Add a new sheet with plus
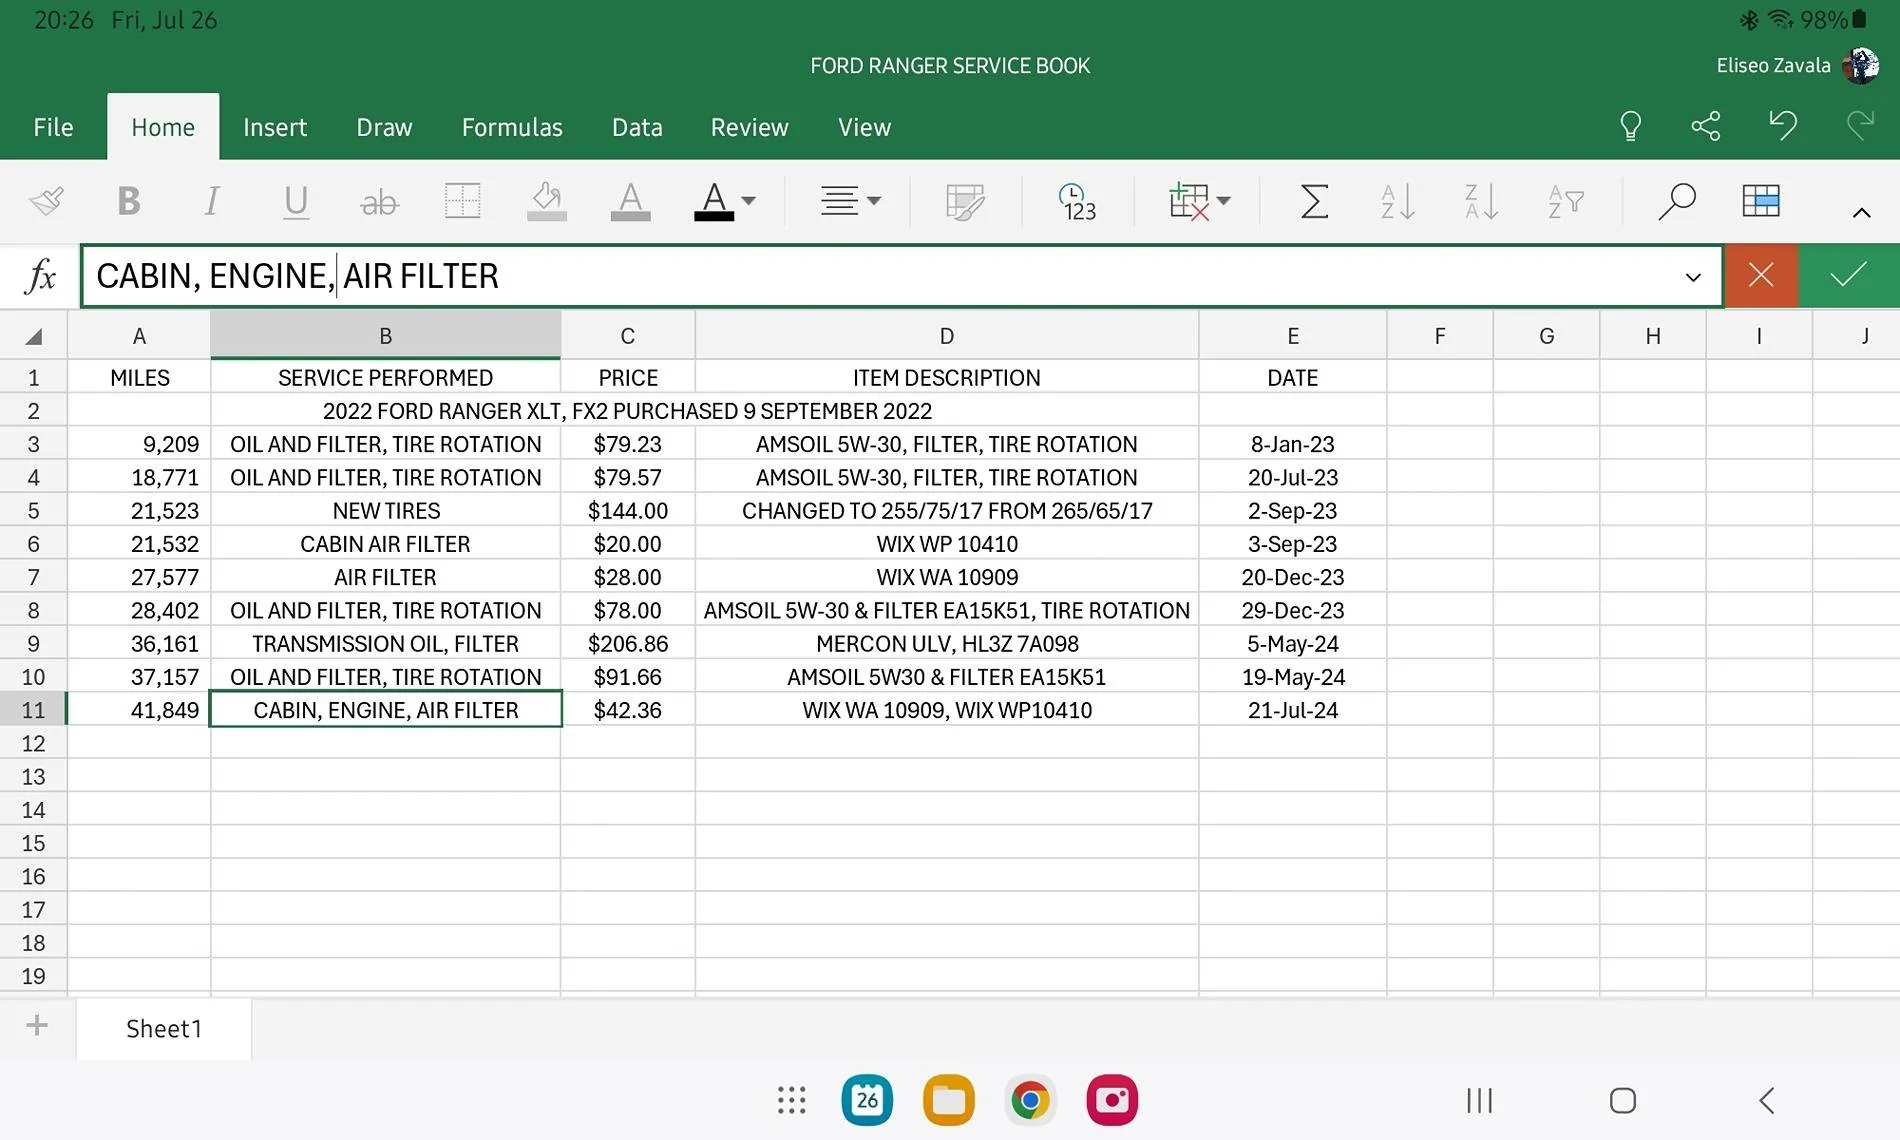1900x1140 pixels. tap(37, 1026)
